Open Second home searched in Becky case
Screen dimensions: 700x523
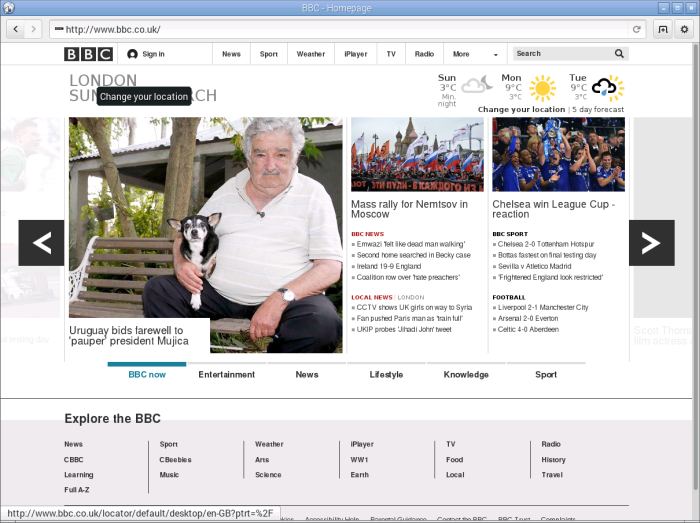click(x=413, y=255)
